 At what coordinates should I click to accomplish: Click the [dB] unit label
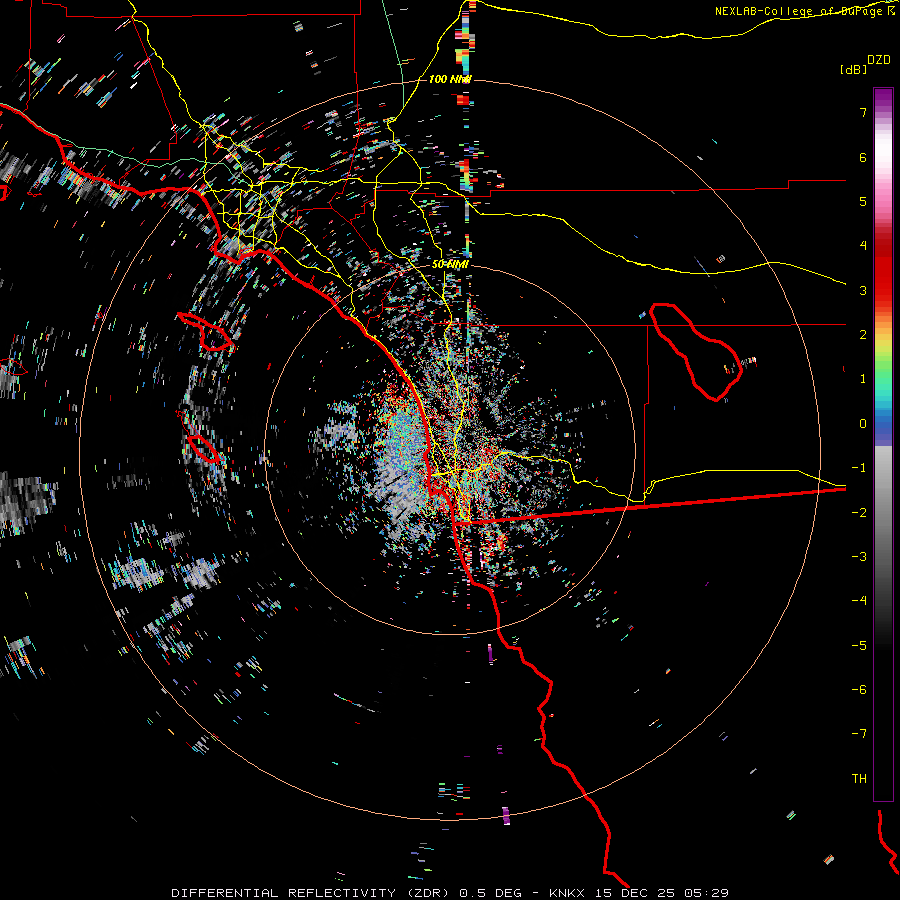pyautogui.click(x=853, y=70)
